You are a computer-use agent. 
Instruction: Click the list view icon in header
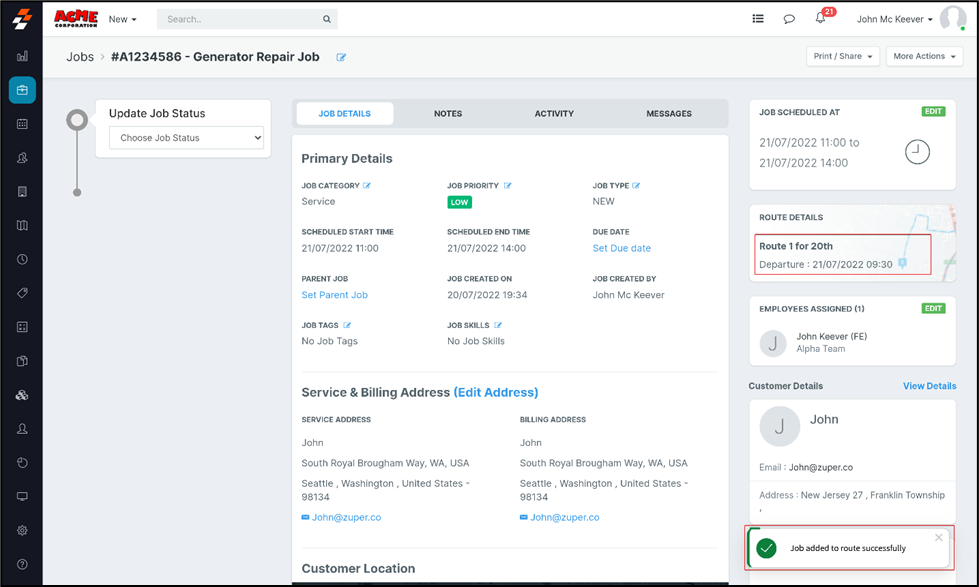[758, 19]
